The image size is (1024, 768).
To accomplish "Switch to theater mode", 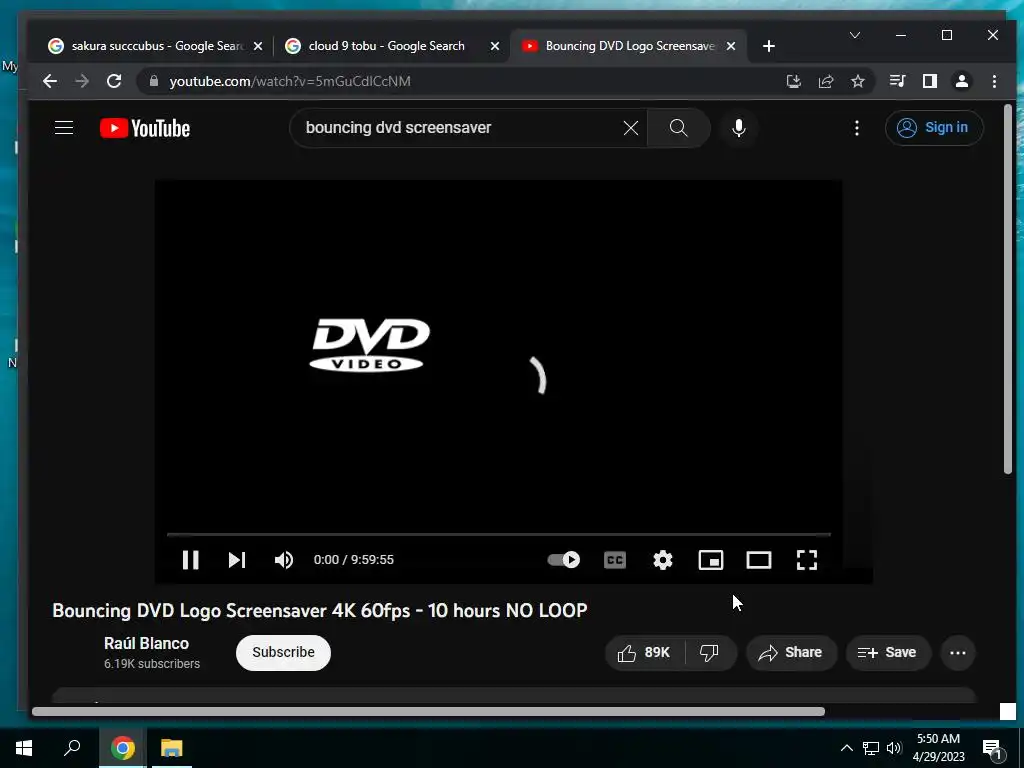I will pos(759,560).
